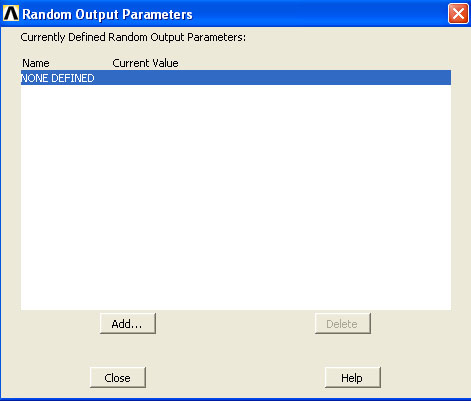Image resolution: width=471 pixels, height=401 pixels.
Task: Click the blank gray area below the Delete button
Action: point(343,348)
